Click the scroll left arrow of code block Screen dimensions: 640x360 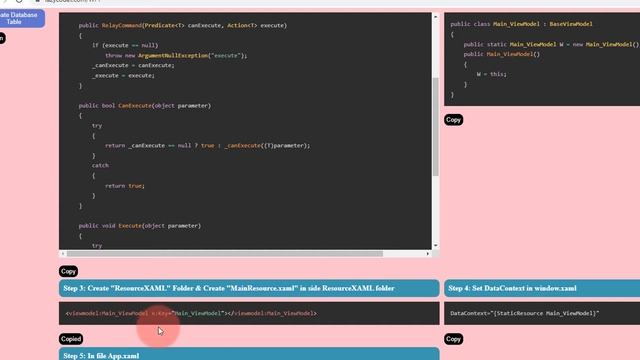pyautogui.click(x=62, y=253)
